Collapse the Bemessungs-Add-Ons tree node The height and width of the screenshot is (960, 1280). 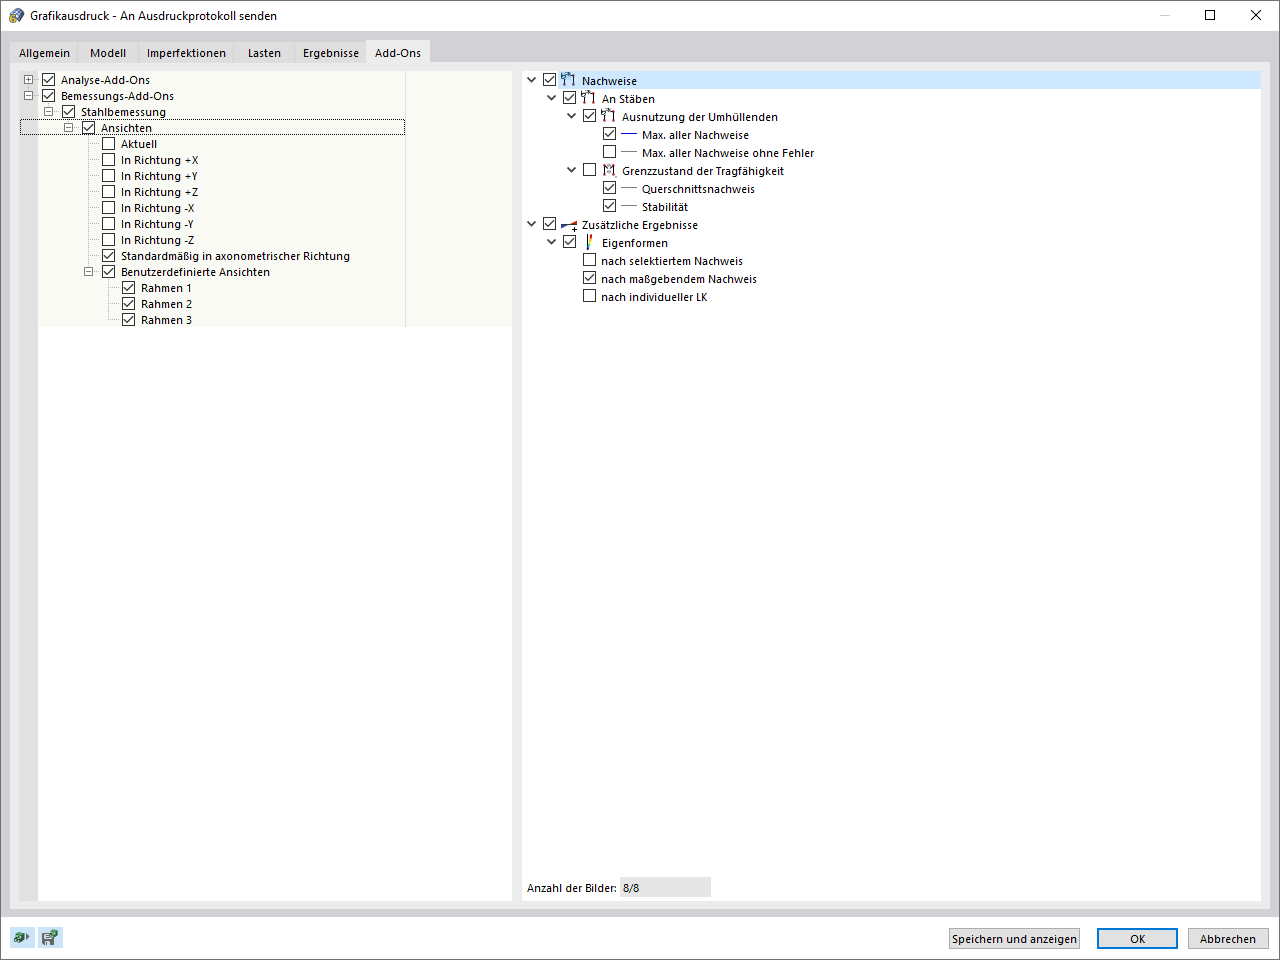pyautogui.click(x=29, y=96)
